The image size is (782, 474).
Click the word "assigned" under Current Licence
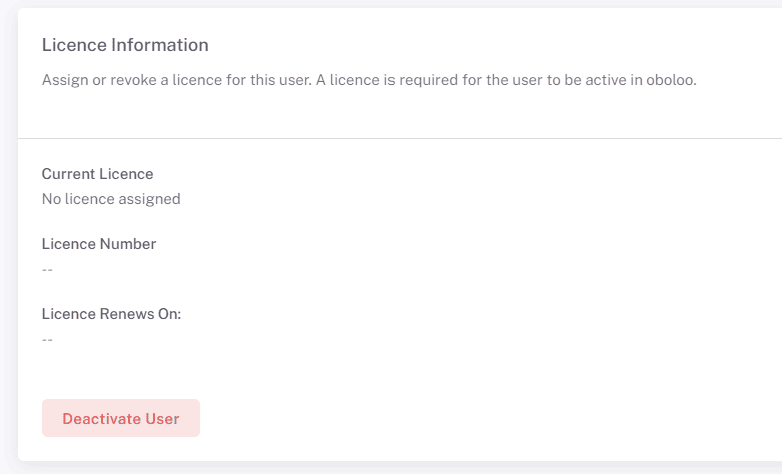pos(149,199)
